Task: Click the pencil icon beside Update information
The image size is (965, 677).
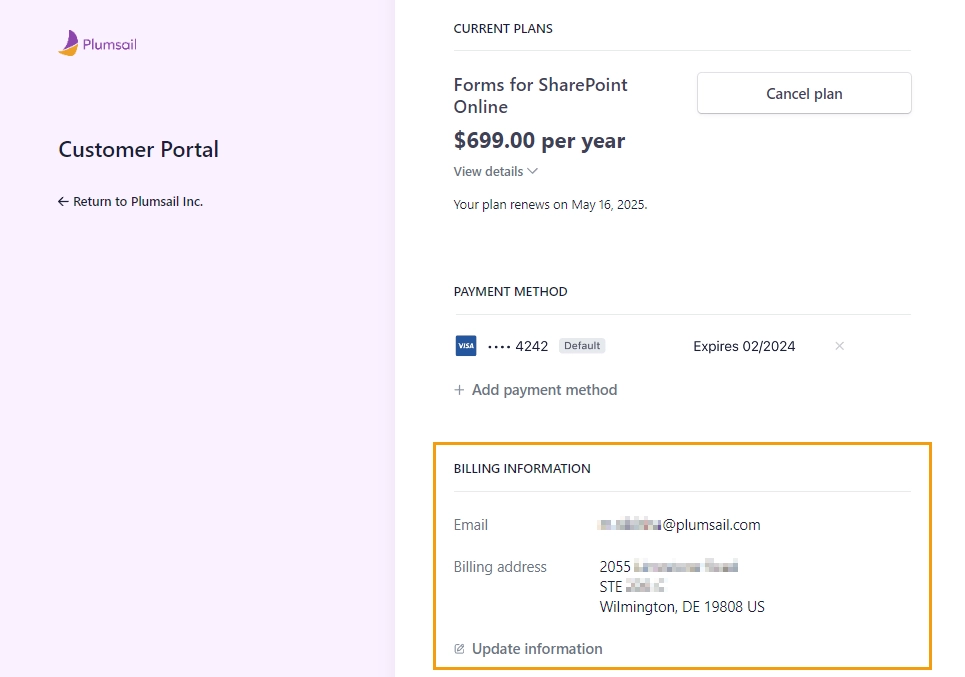Action: point(459,649)
